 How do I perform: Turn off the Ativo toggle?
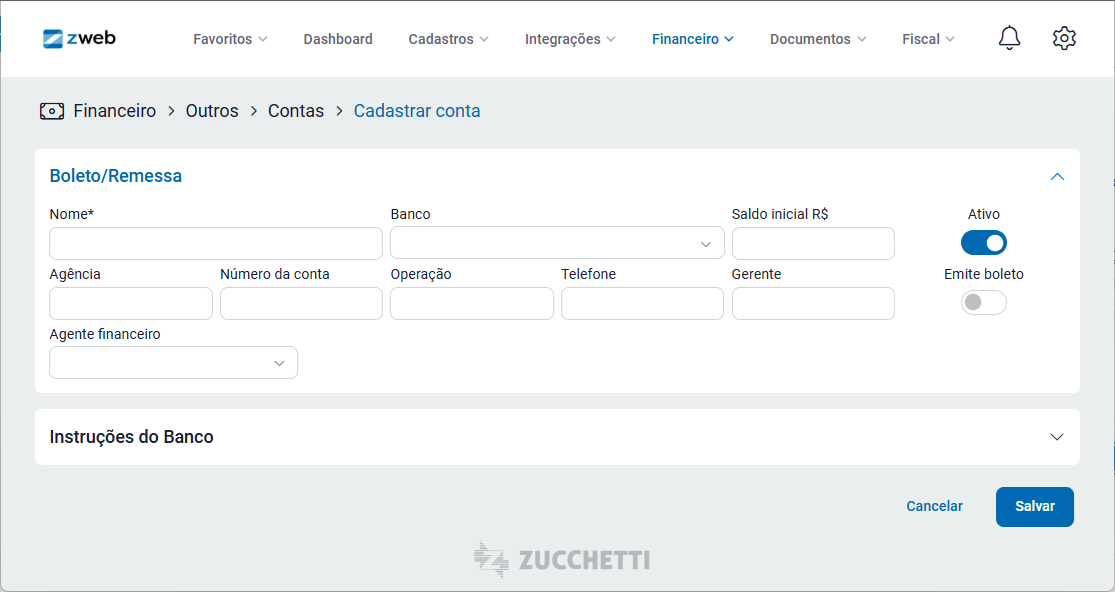coord(983,243)
